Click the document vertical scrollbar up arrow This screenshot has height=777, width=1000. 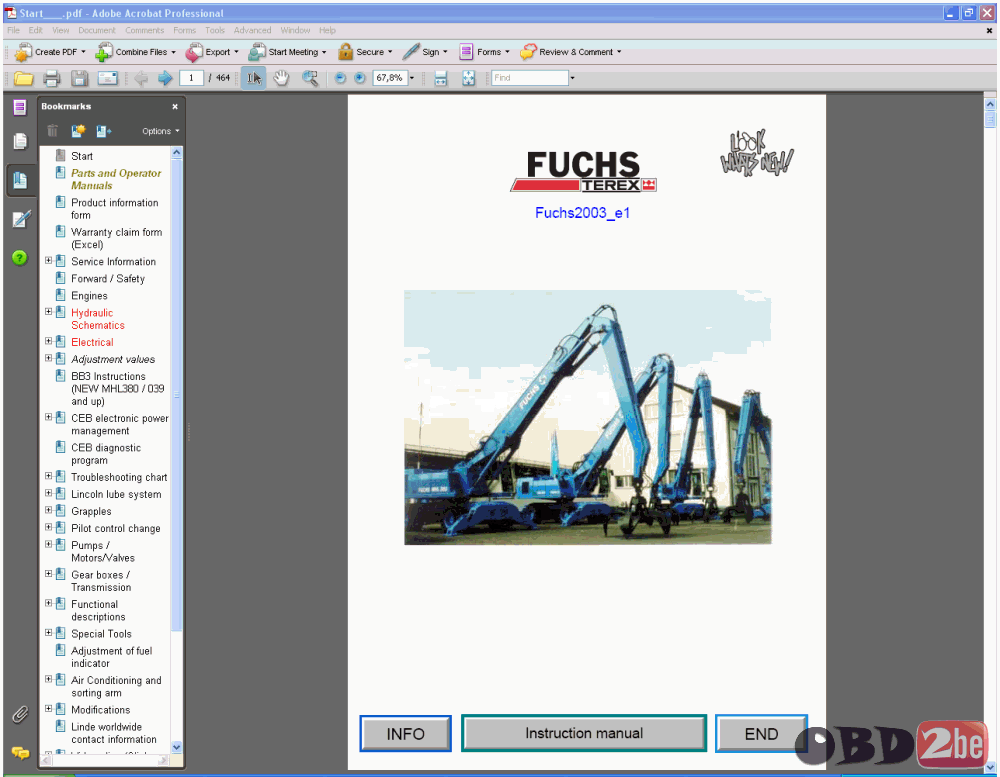[x=990, y=103]
